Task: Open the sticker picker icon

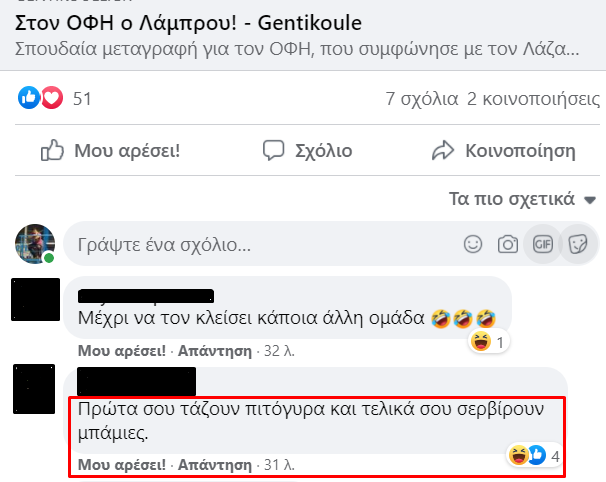Action: pyautogui.click(x=577, y=244)
